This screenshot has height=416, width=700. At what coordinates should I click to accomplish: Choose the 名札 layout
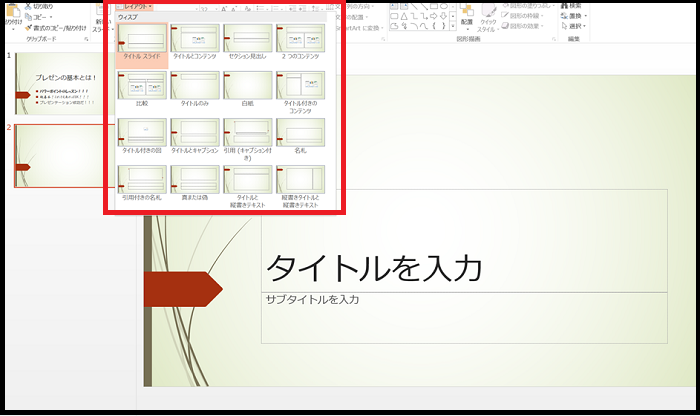pyautogui.click(x=300, y=136)
